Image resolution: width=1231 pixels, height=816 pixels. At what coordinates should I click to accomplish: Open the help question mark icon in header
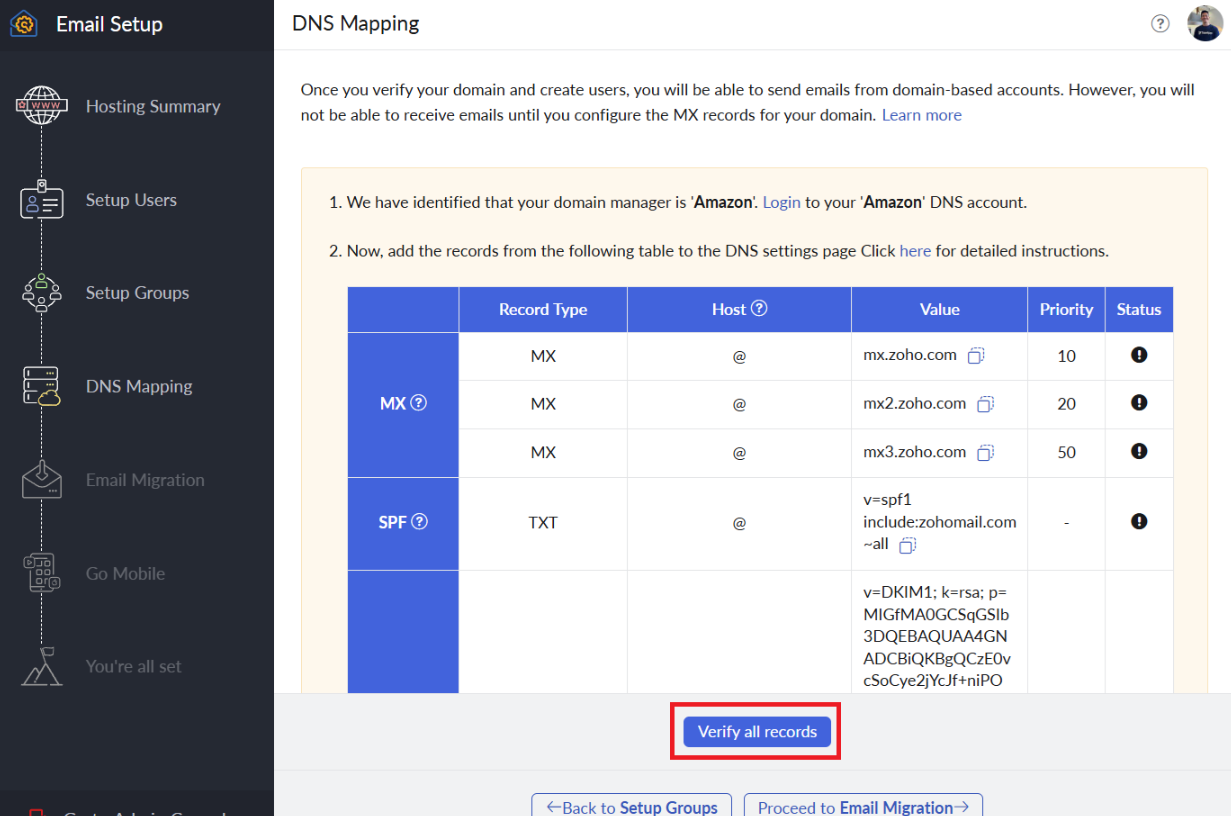[1160, 24]
